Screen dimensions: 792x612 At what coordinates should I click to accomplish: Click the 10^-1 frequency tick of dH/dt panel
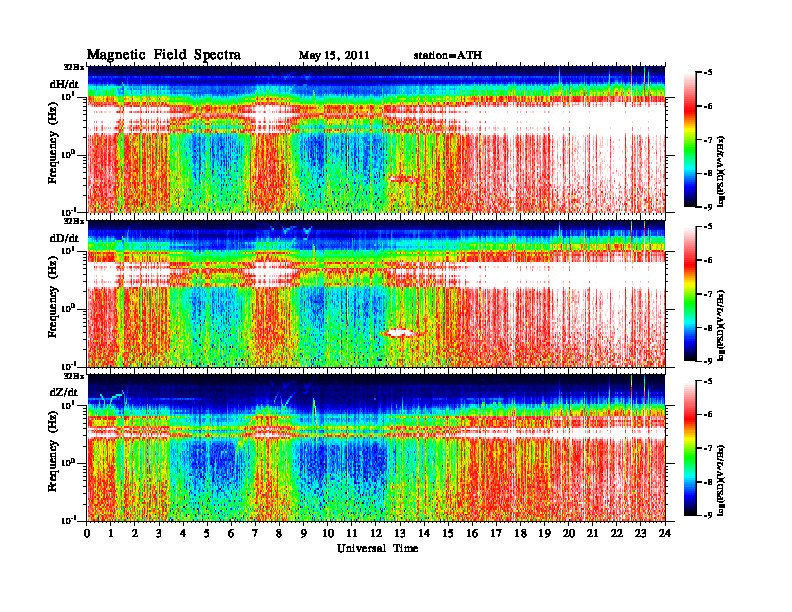69,212
